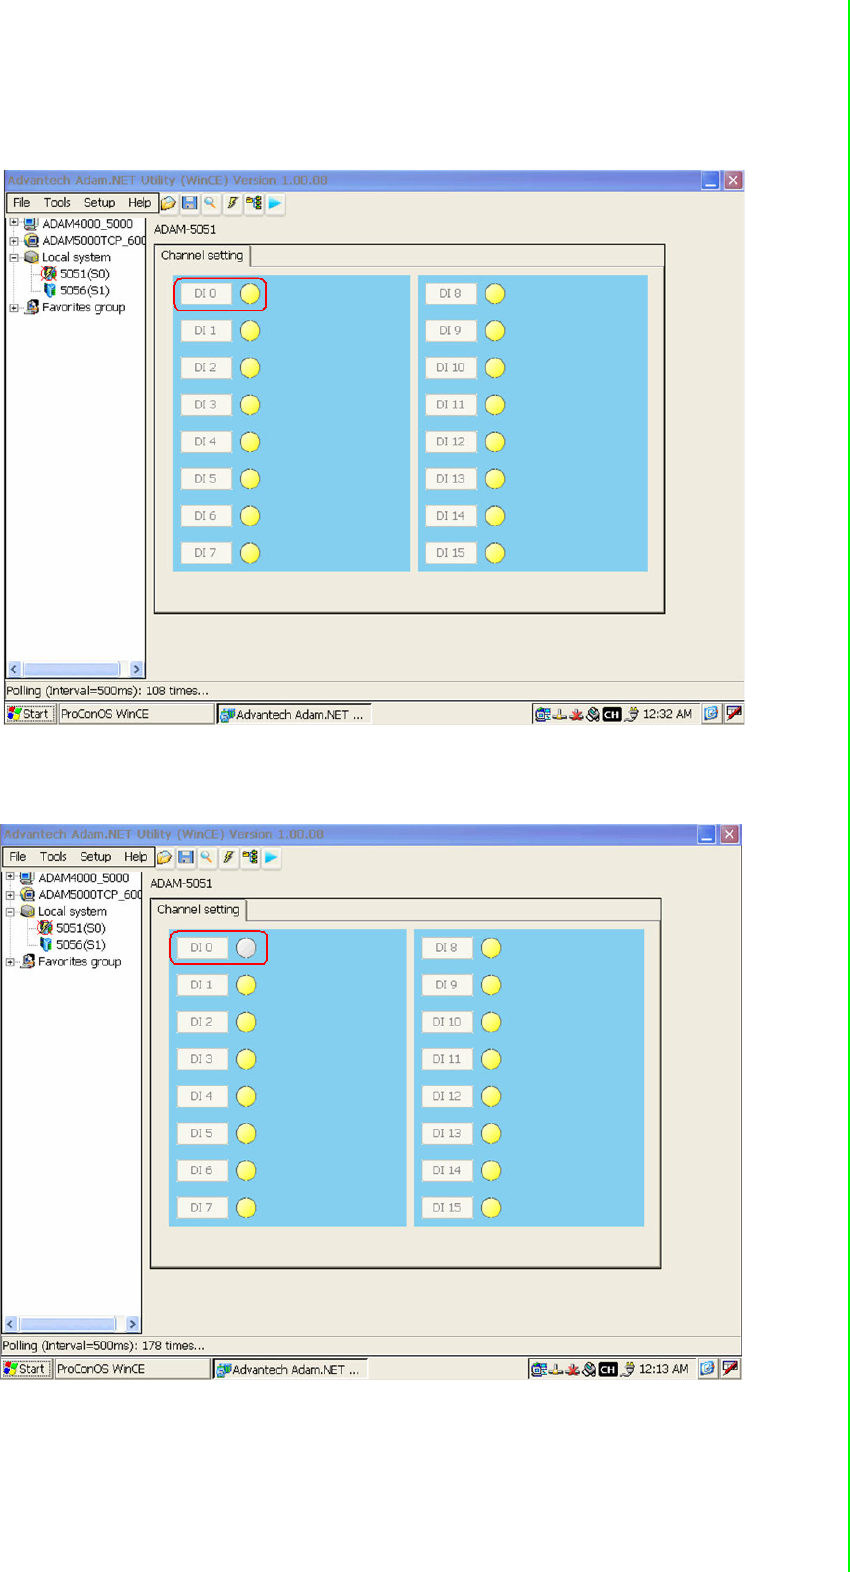This screenshot has height=1572, width=850.
Task: Click the tree-group icon in the 12:13 AM window toolbar
Action: point(250,857)
